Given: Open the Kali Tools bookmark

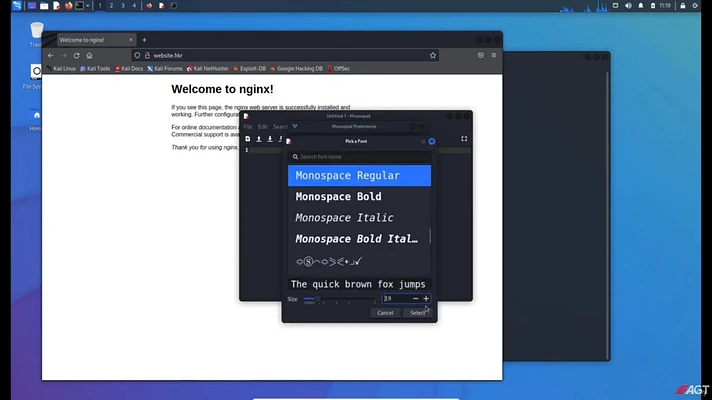Looking at the screenshot, I should [95, 69].
